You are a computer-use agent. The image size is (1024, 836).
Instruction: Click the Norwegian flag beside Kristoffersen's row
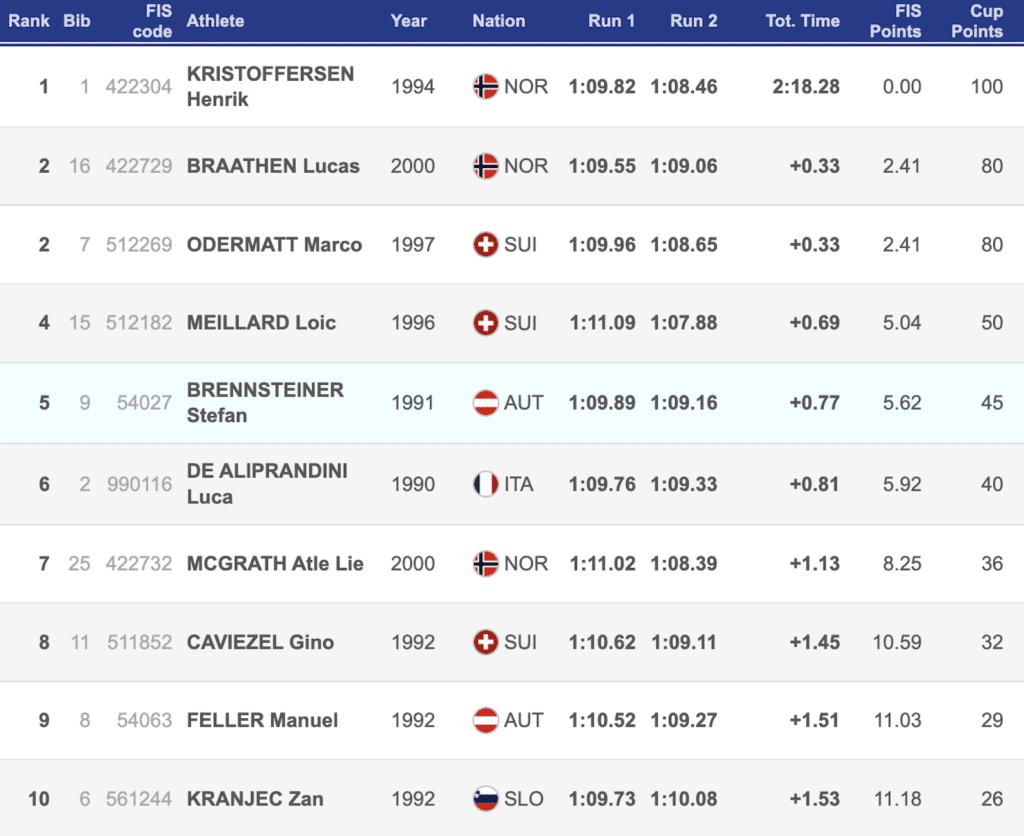[x=485, y=87]
